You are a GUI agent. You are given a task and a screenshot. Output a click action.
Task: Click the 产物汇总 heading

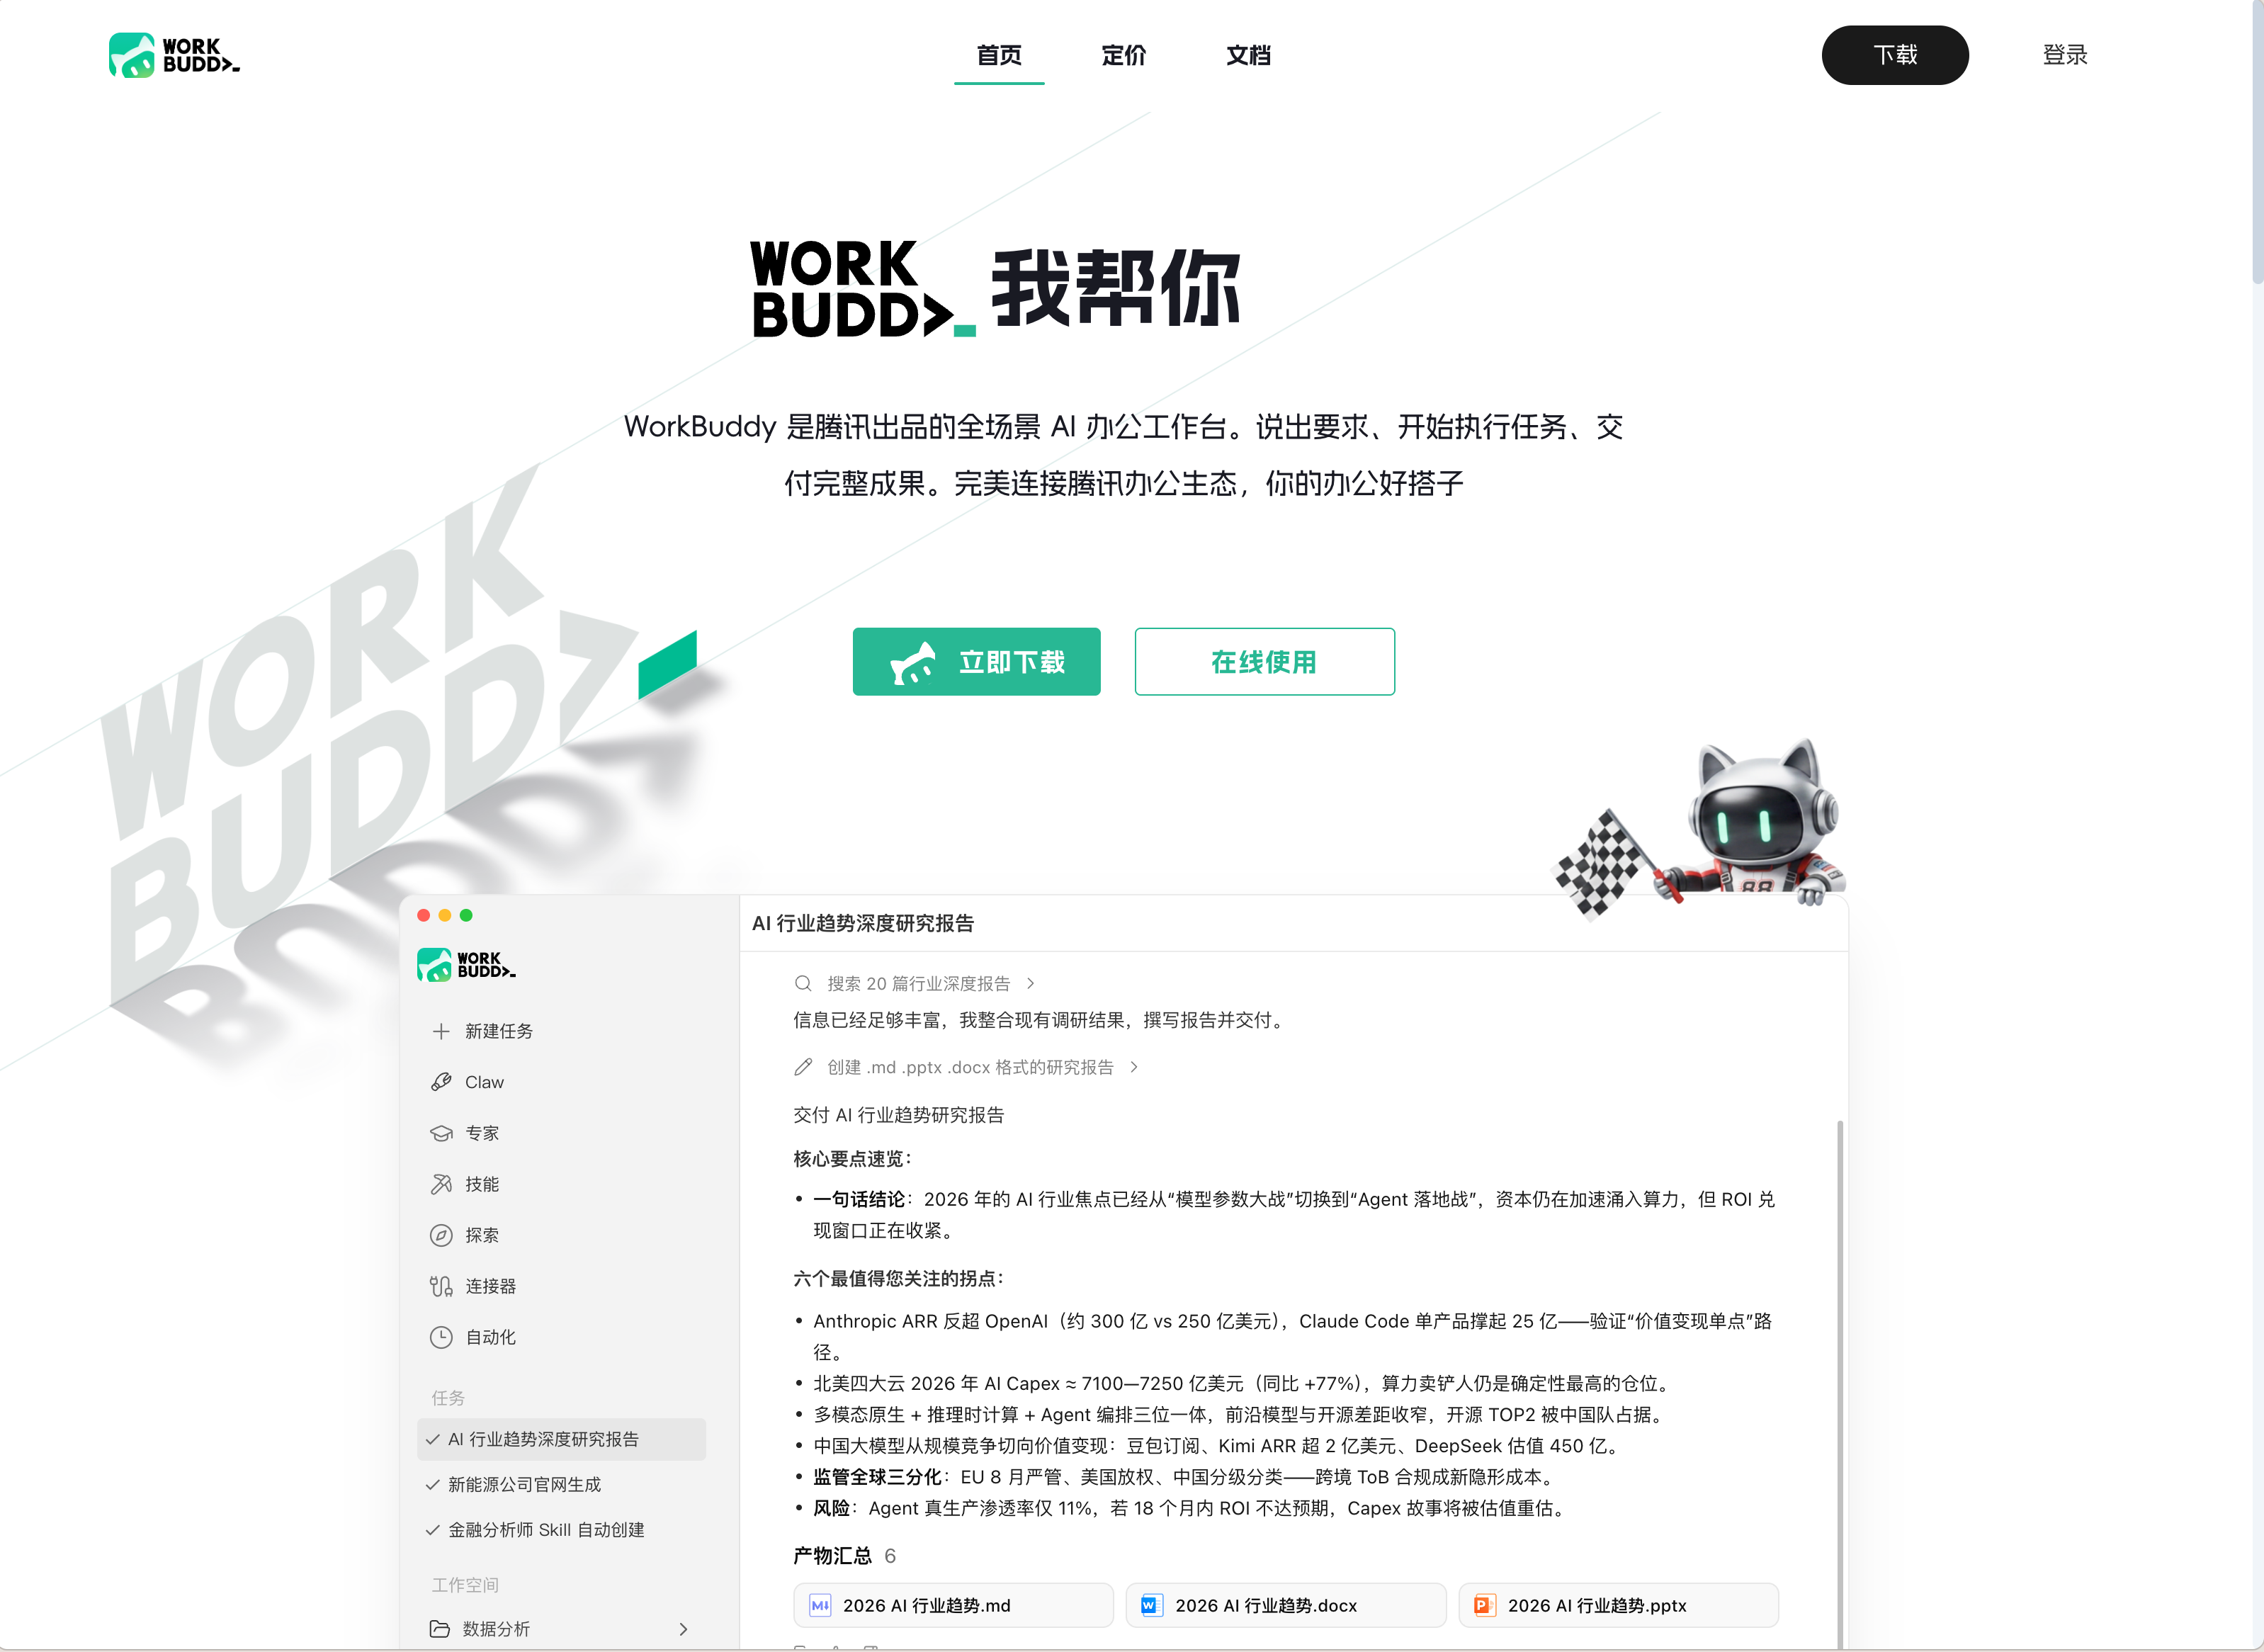832,1556
